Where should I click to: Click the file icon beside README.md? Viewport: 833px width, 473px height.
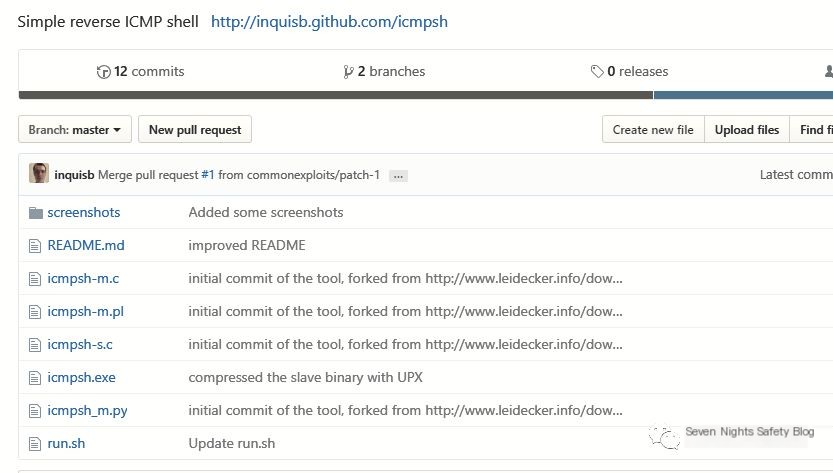click(35, 246)
